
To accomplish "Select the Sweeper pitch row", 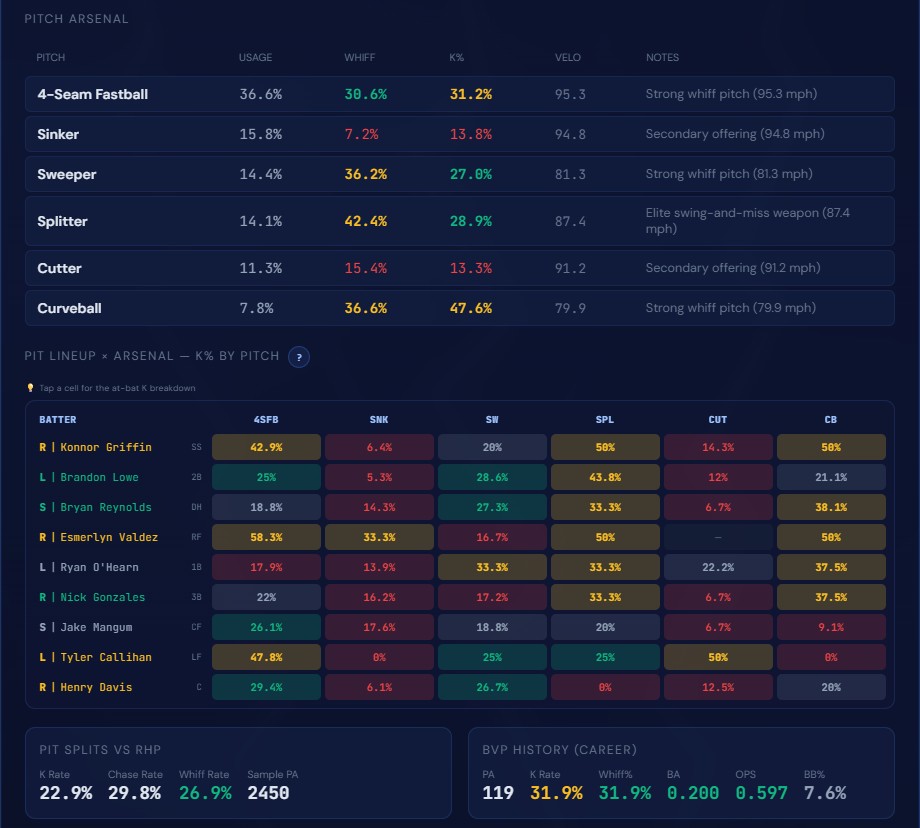I will 459,174.
